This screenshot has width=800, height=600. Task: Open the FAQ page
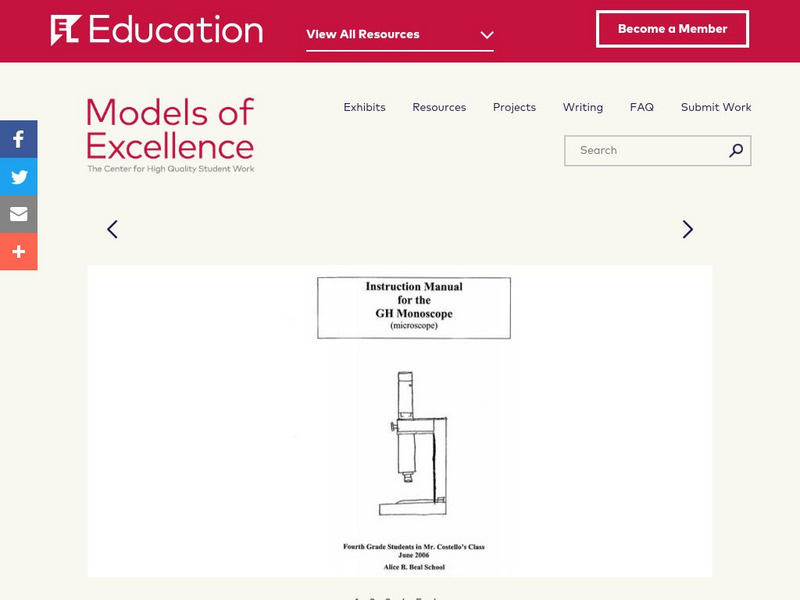pos(642,107)
